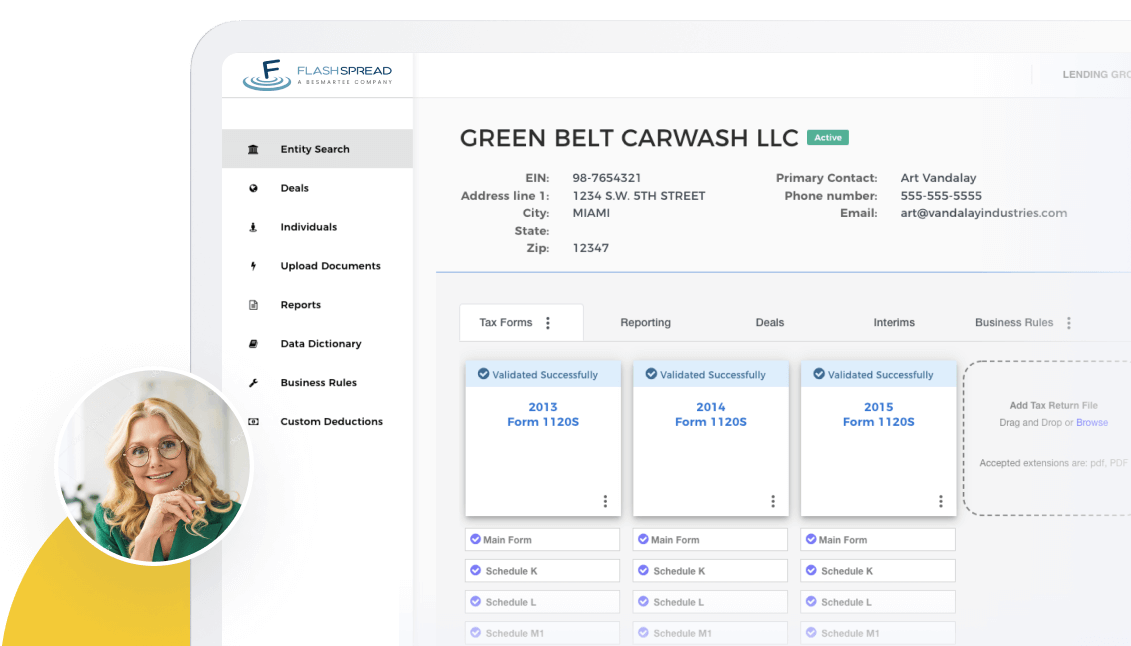This screenshot has width=1131, height=646.
Task: Open the Tax Forms tab options menu
Action: (x=548, y=323)
